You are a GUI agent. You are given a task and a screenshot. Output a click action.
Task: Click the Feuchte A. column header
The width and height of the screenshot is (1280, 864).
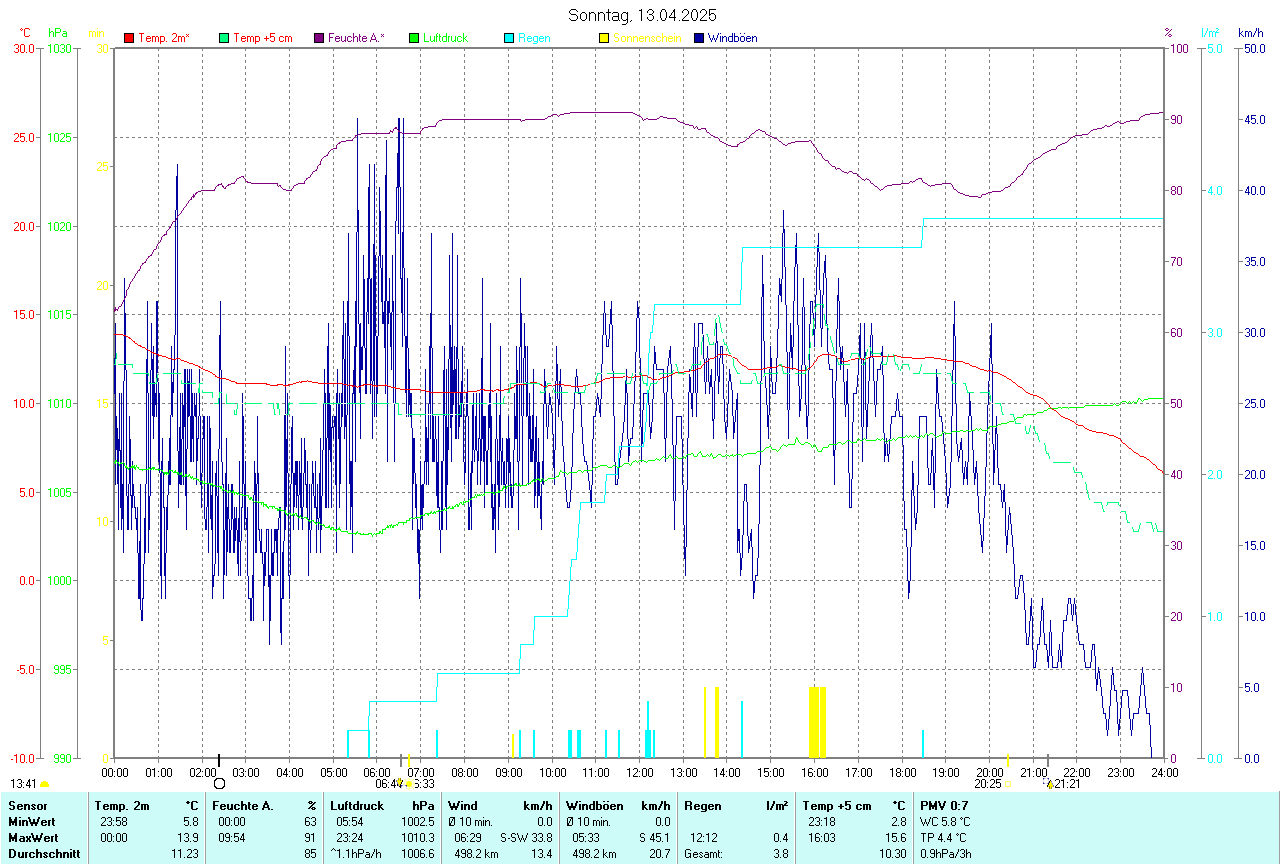(x=243, y=806)
